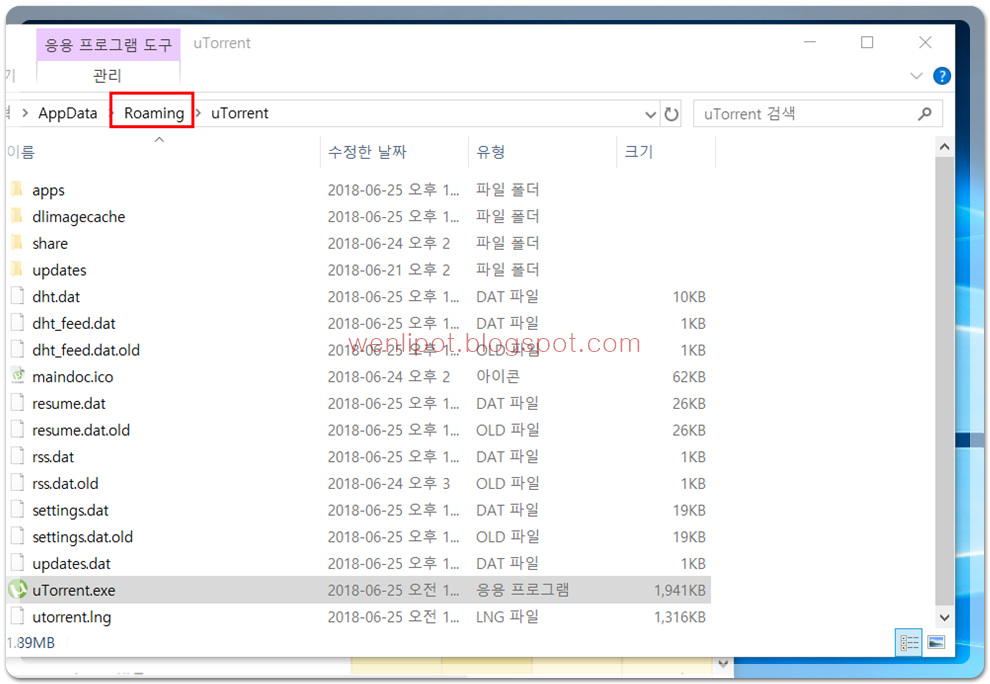Click the 1,941KB size cell
Viewport: 990px width, 684px height.
tap(679, 590)
